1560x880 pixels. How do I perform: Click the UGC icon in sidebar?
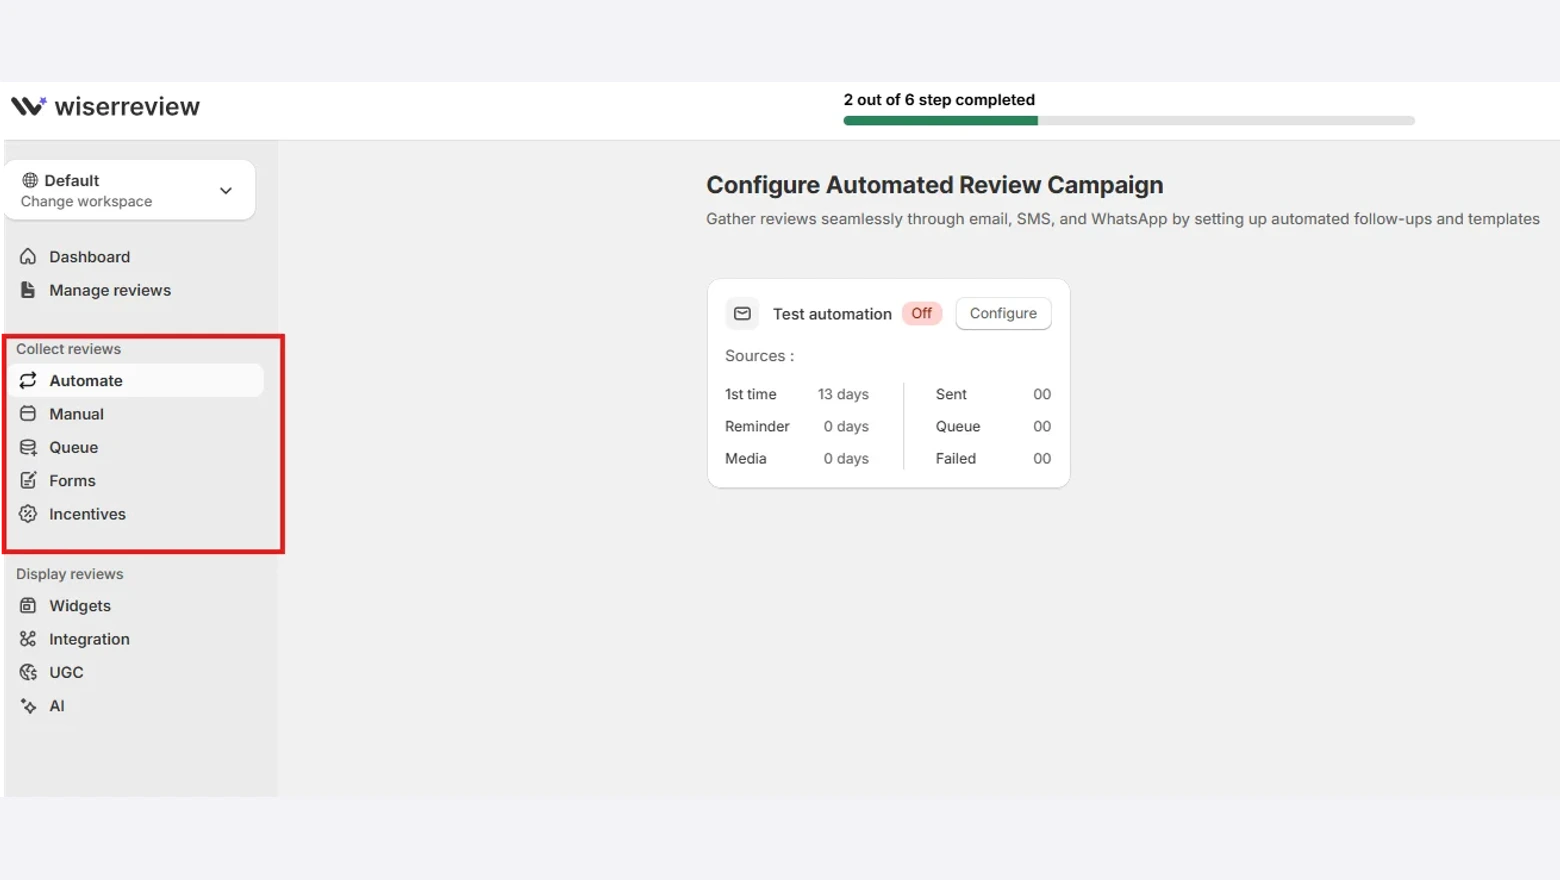(x=28, y=672)
